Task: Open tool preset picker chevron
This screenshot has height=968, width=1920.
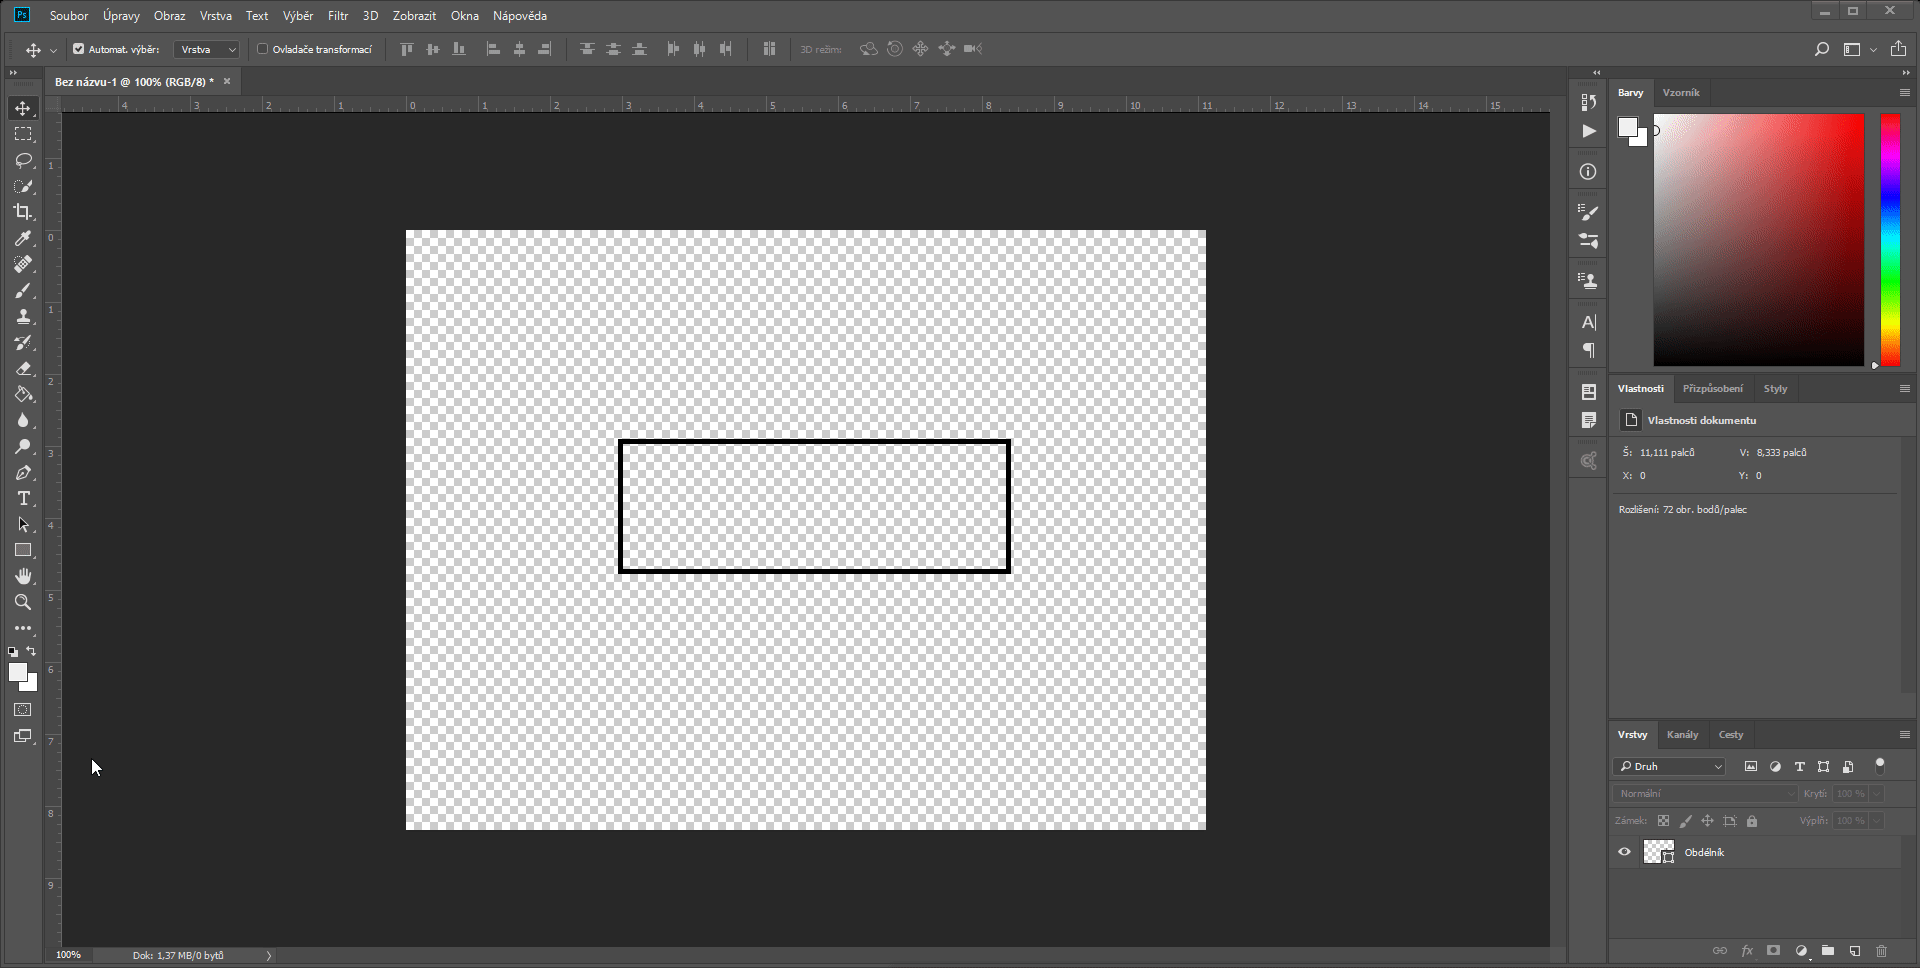Action: point(53,50)
